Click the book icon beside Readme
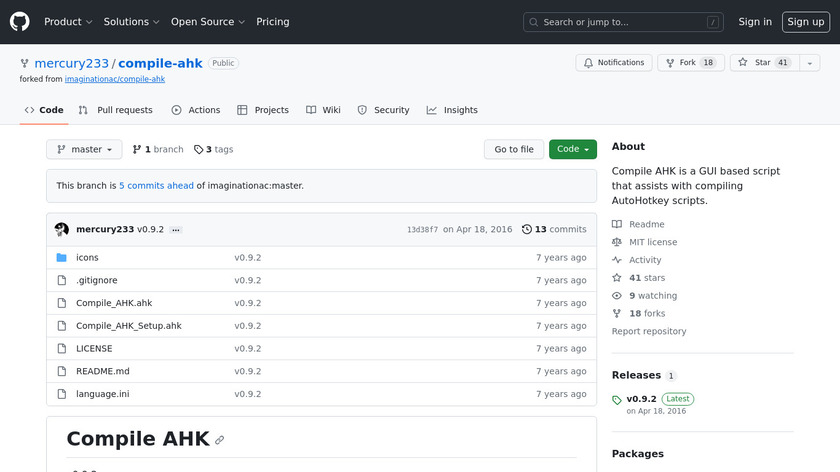The width and height of the screenshot is (840, 472). (x=617, y=224)
